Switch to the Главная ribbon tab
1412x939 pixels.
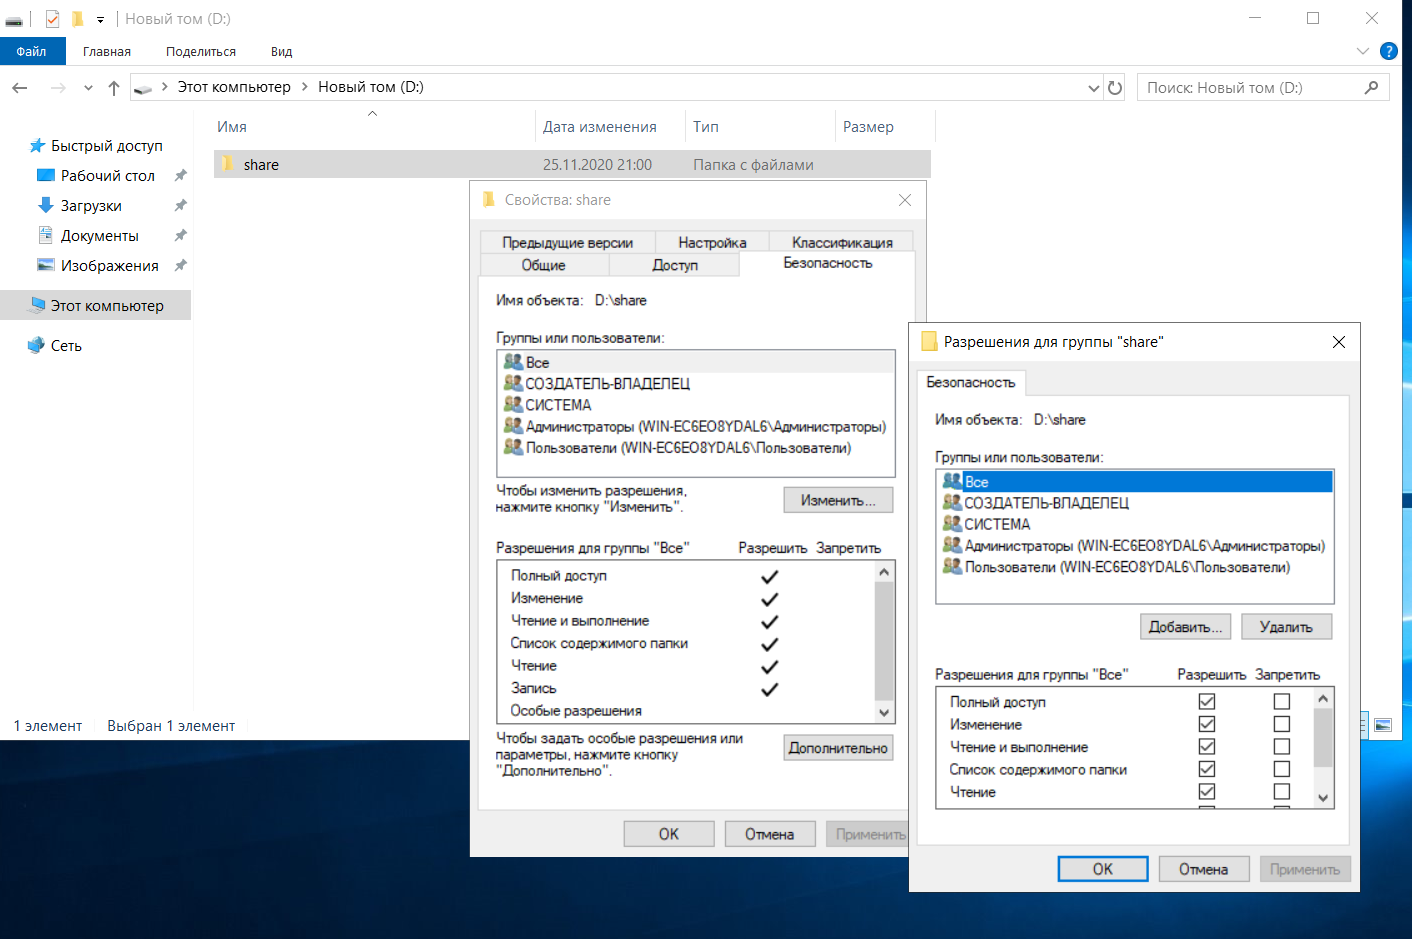pyautogui.click(x=107, y=51)
